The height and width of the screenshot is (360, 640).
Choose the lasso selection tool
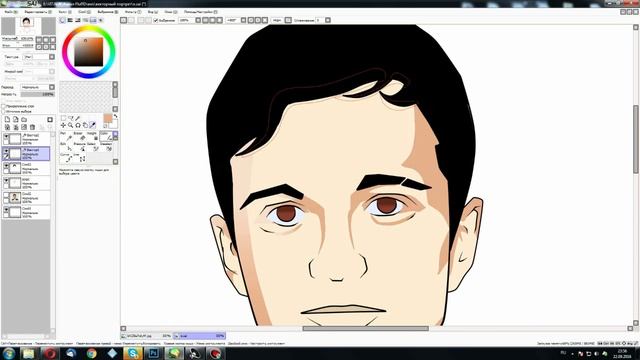[71, 118]
